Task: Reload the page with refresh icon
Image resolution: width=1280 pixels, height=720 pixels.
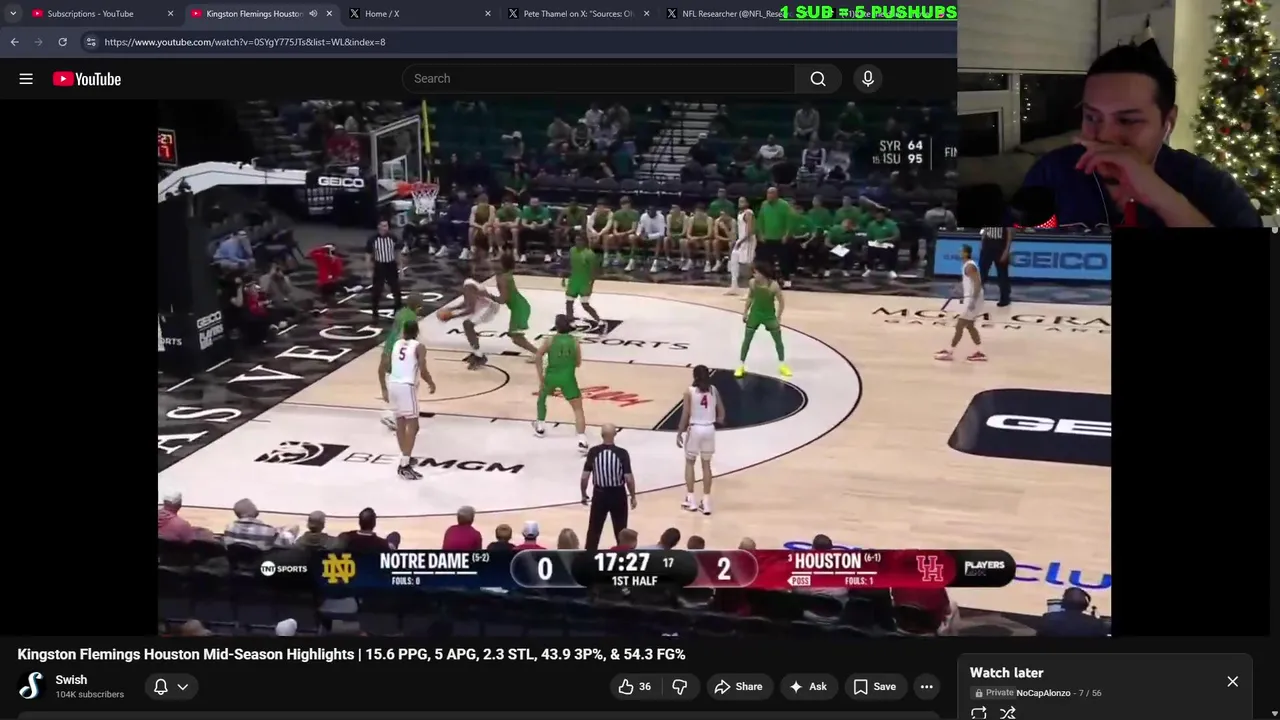Action: pos(62,42)
